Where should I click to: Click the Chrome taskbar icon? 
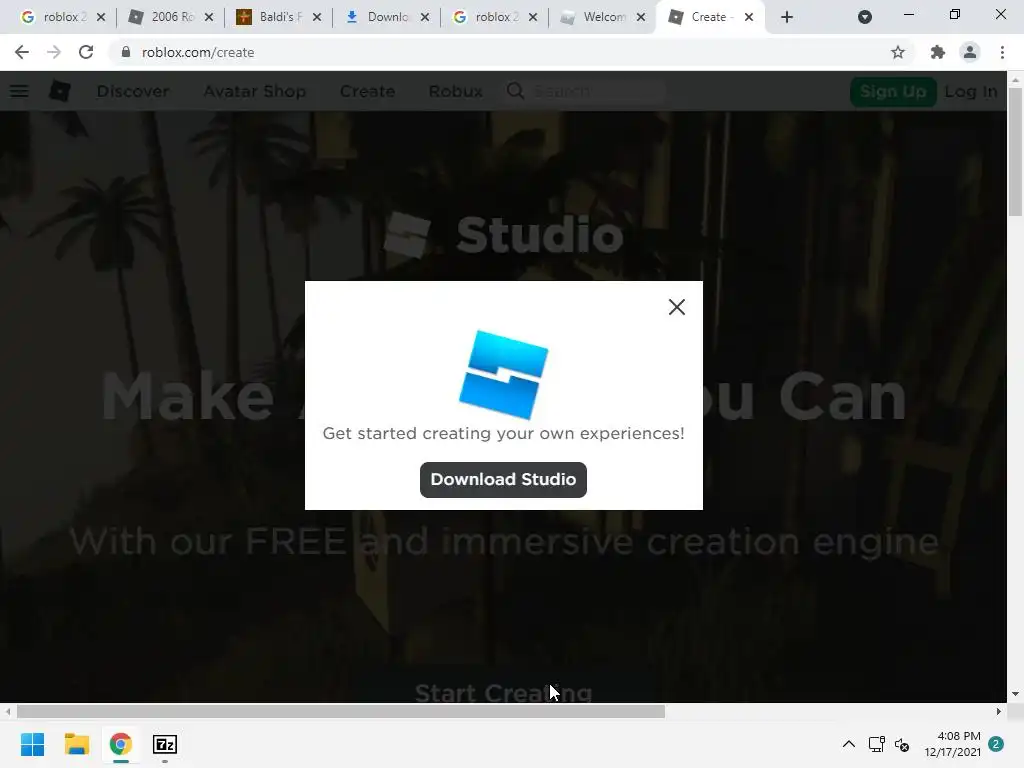tap(121, 744)
